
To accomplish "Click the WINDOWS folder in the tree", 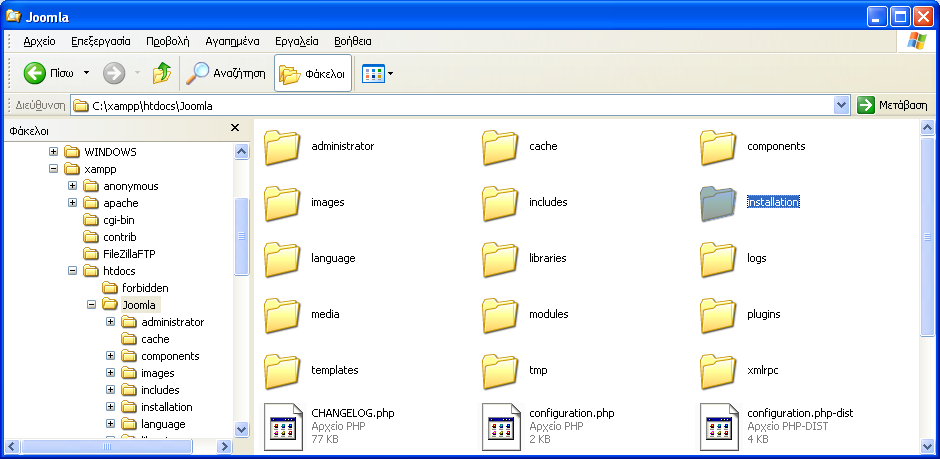I will point(110,152).
